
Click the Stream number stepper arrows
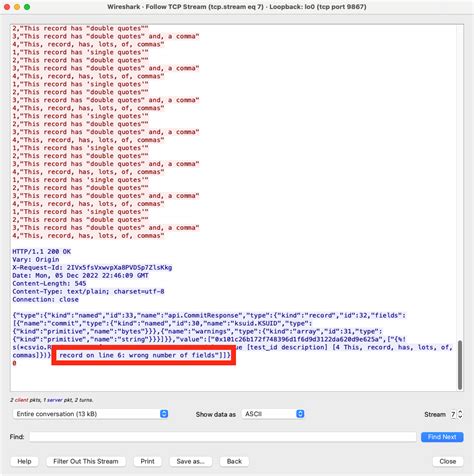point(460,414)
